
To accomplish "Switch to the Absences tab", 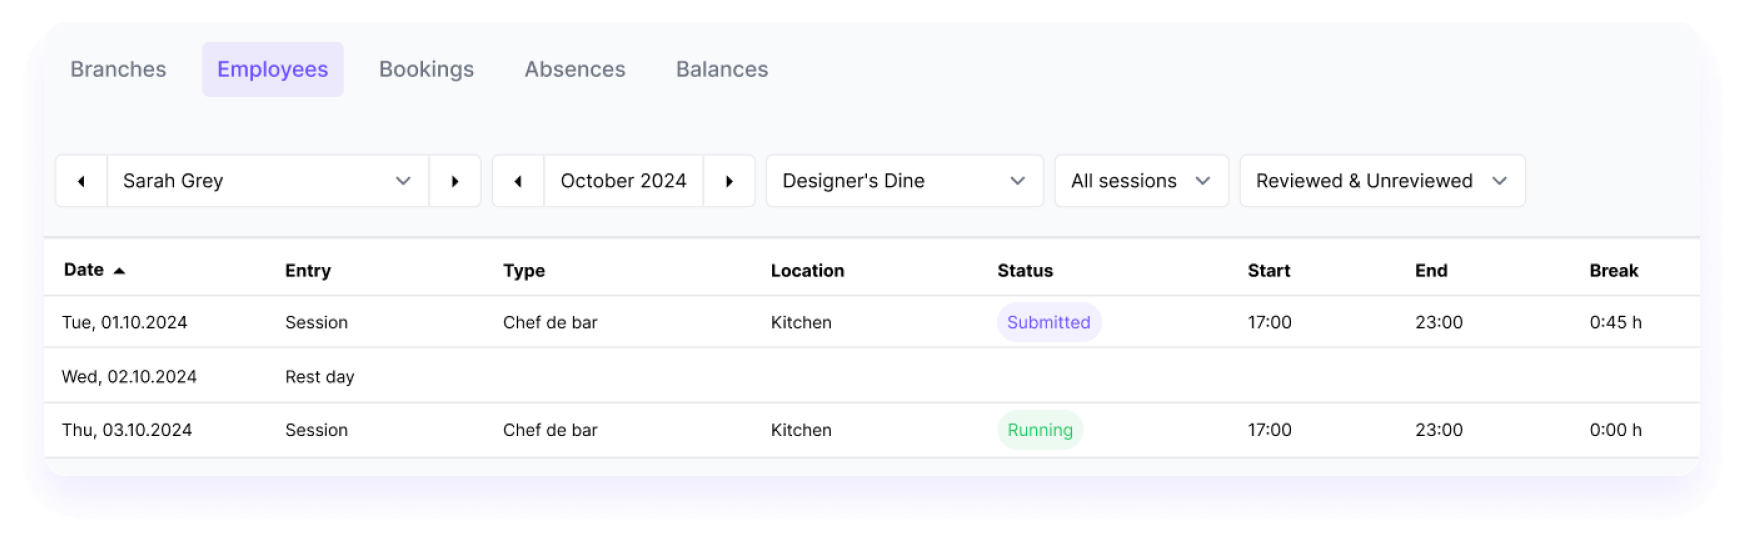I will tap(575, 70).
